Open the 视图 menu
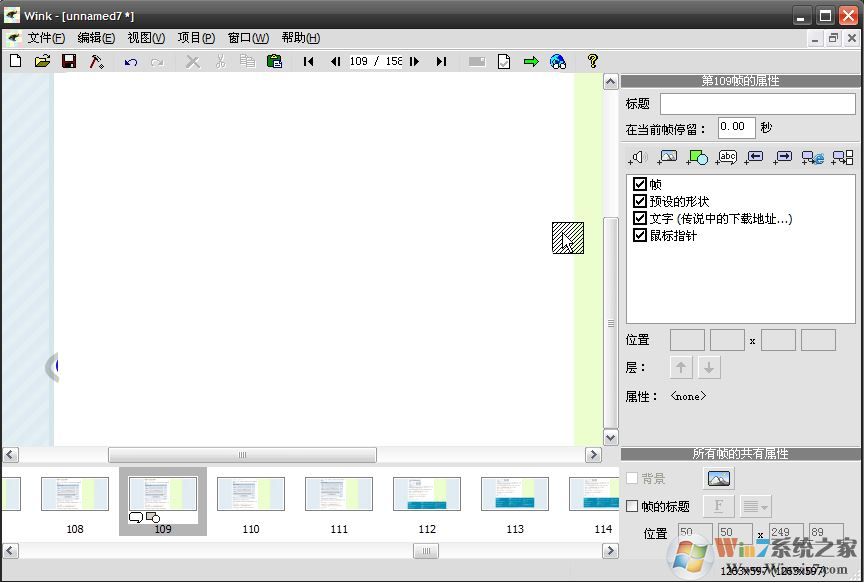This screenshot has width=864, height=583. pos(145,38)
